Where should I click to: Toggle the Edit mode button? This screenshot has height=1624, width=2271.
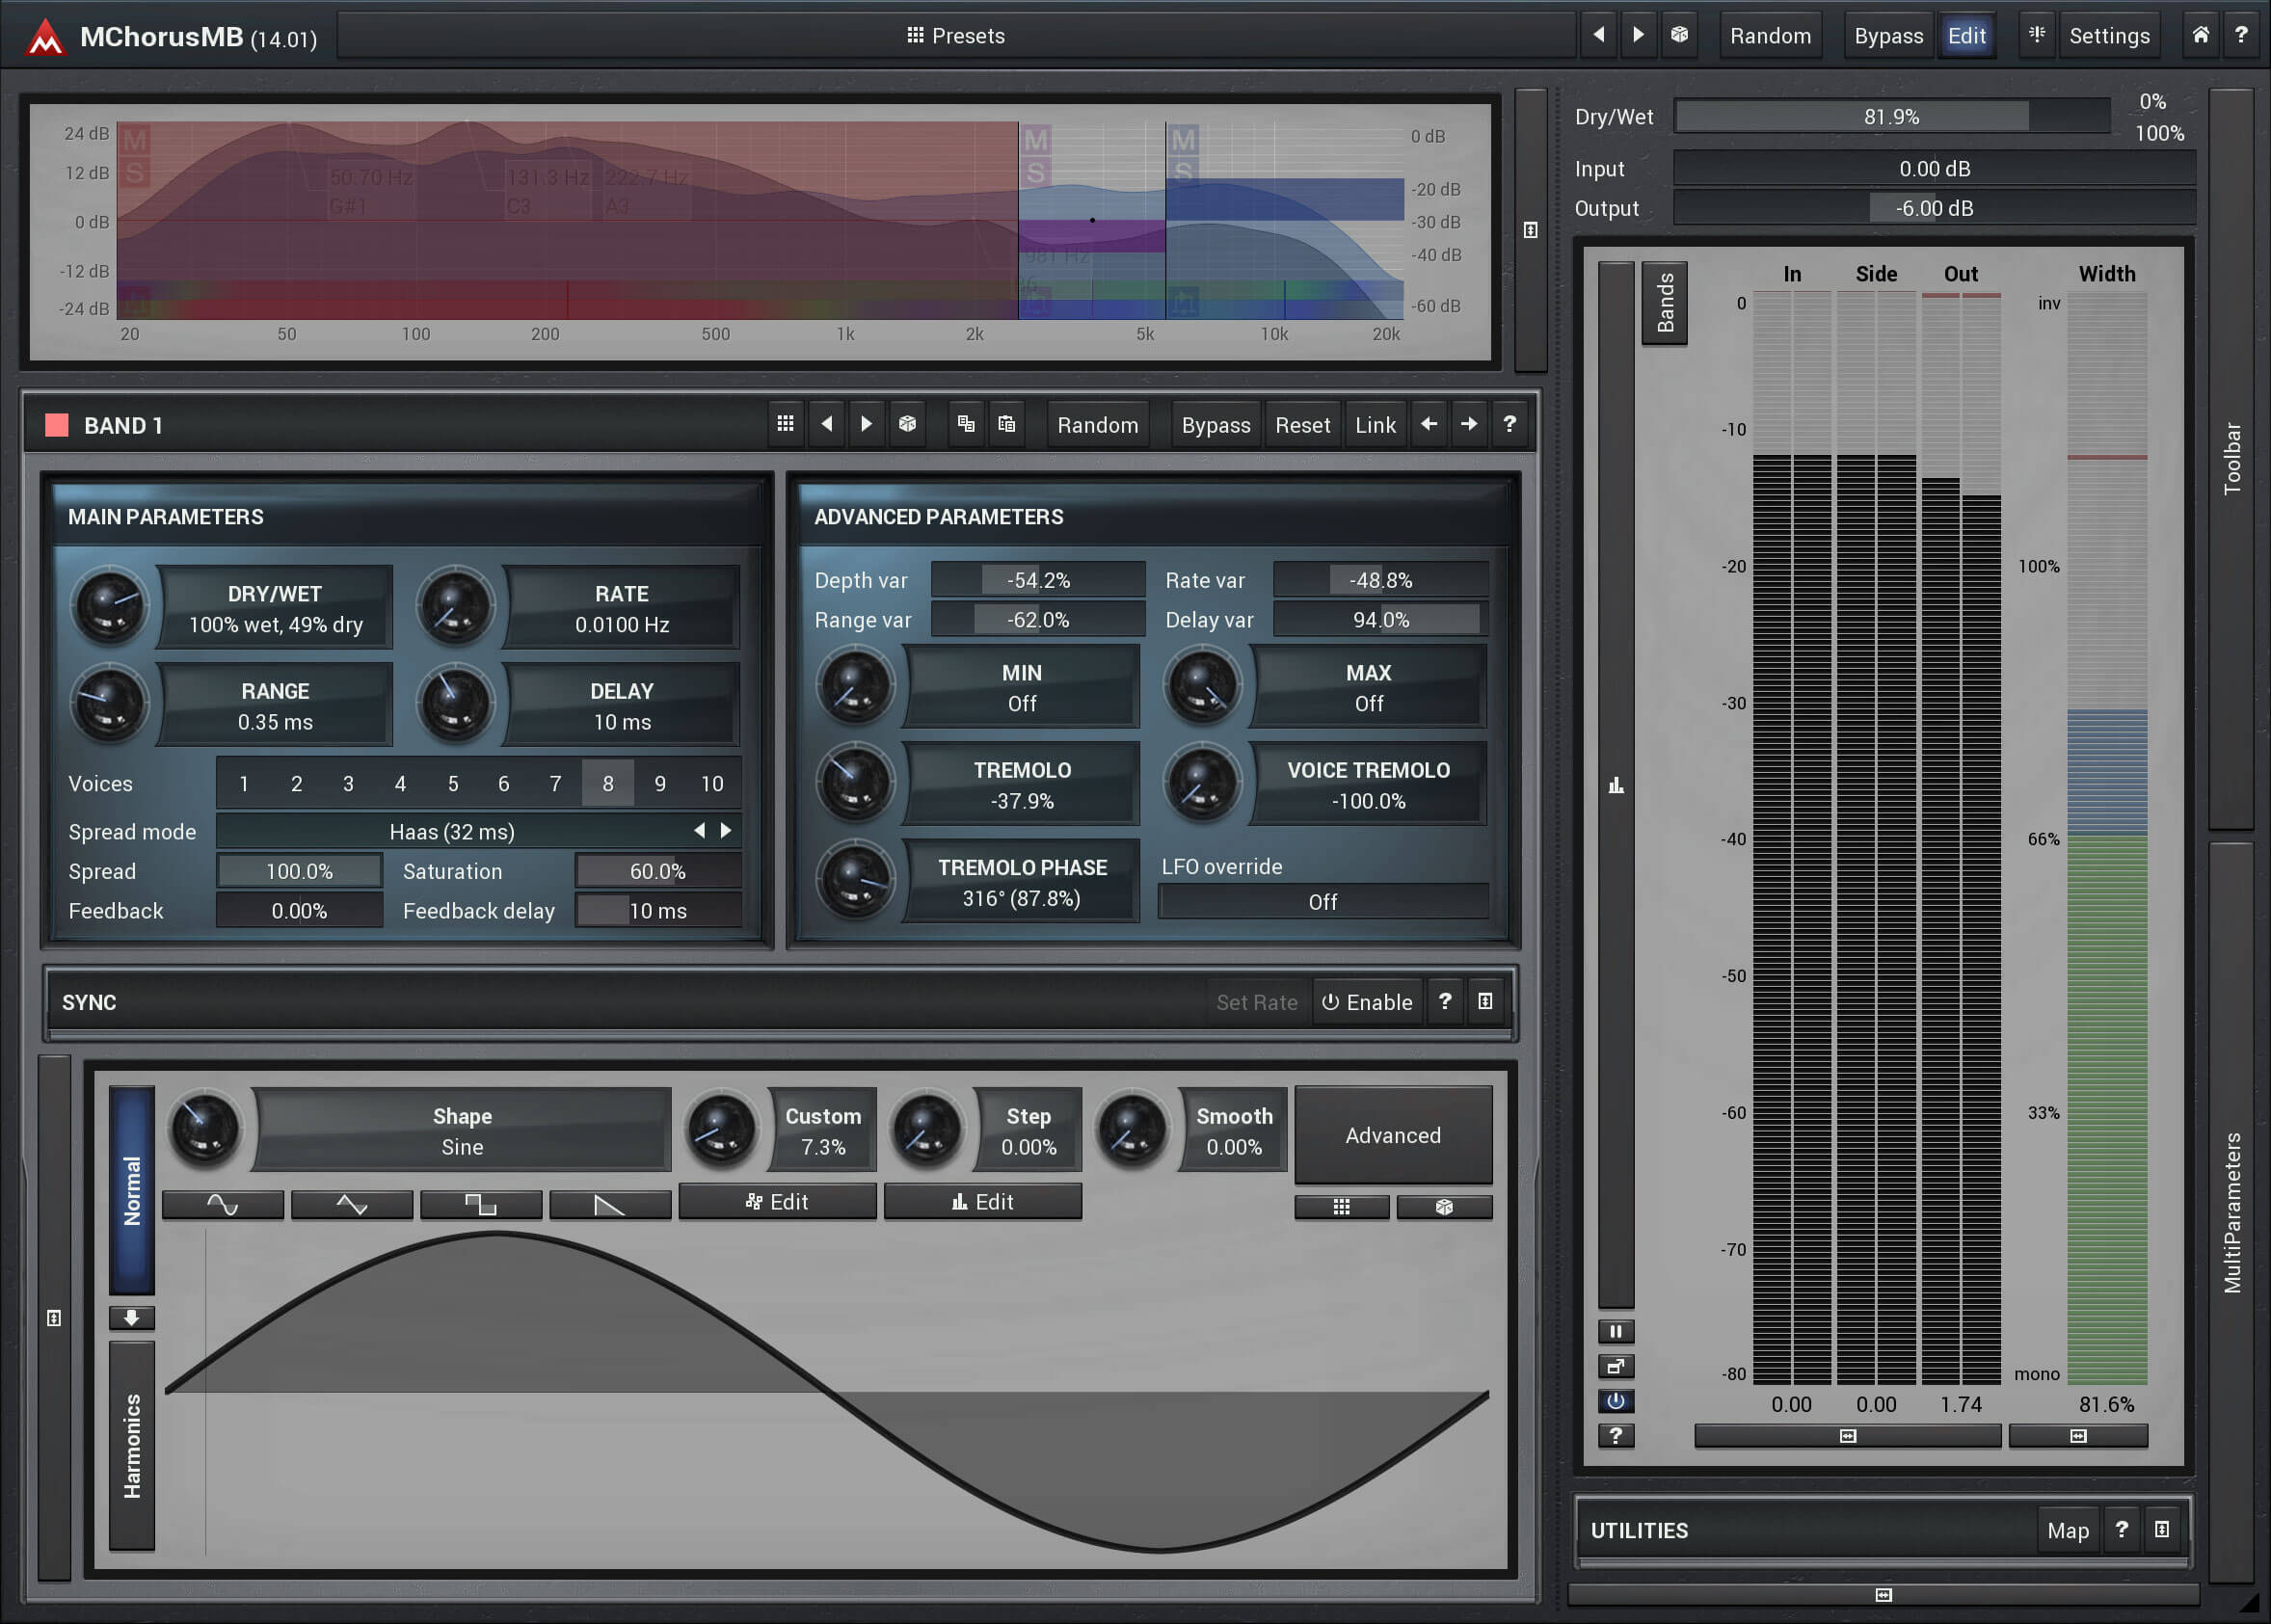(1966, 35)
